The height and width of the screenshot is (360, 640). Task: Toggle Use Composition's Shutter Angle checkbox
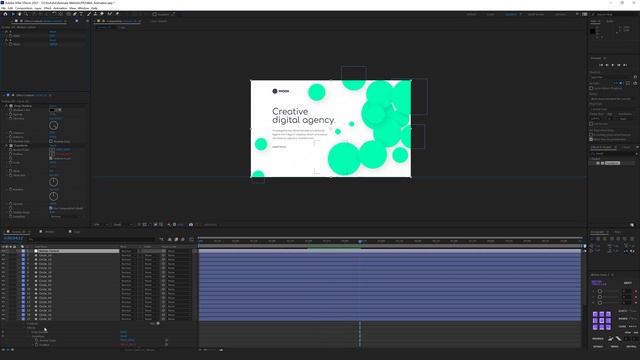[x=51, y=208]
